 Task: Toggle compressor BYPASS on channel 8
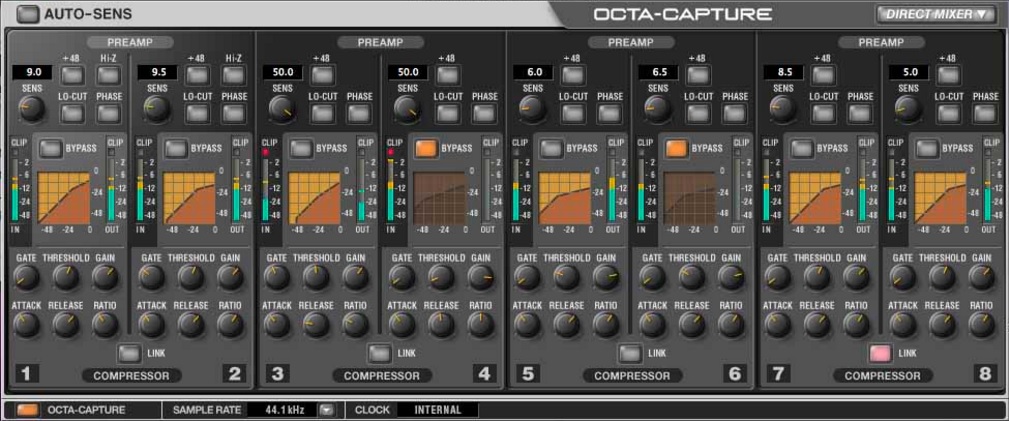(927, 148)
